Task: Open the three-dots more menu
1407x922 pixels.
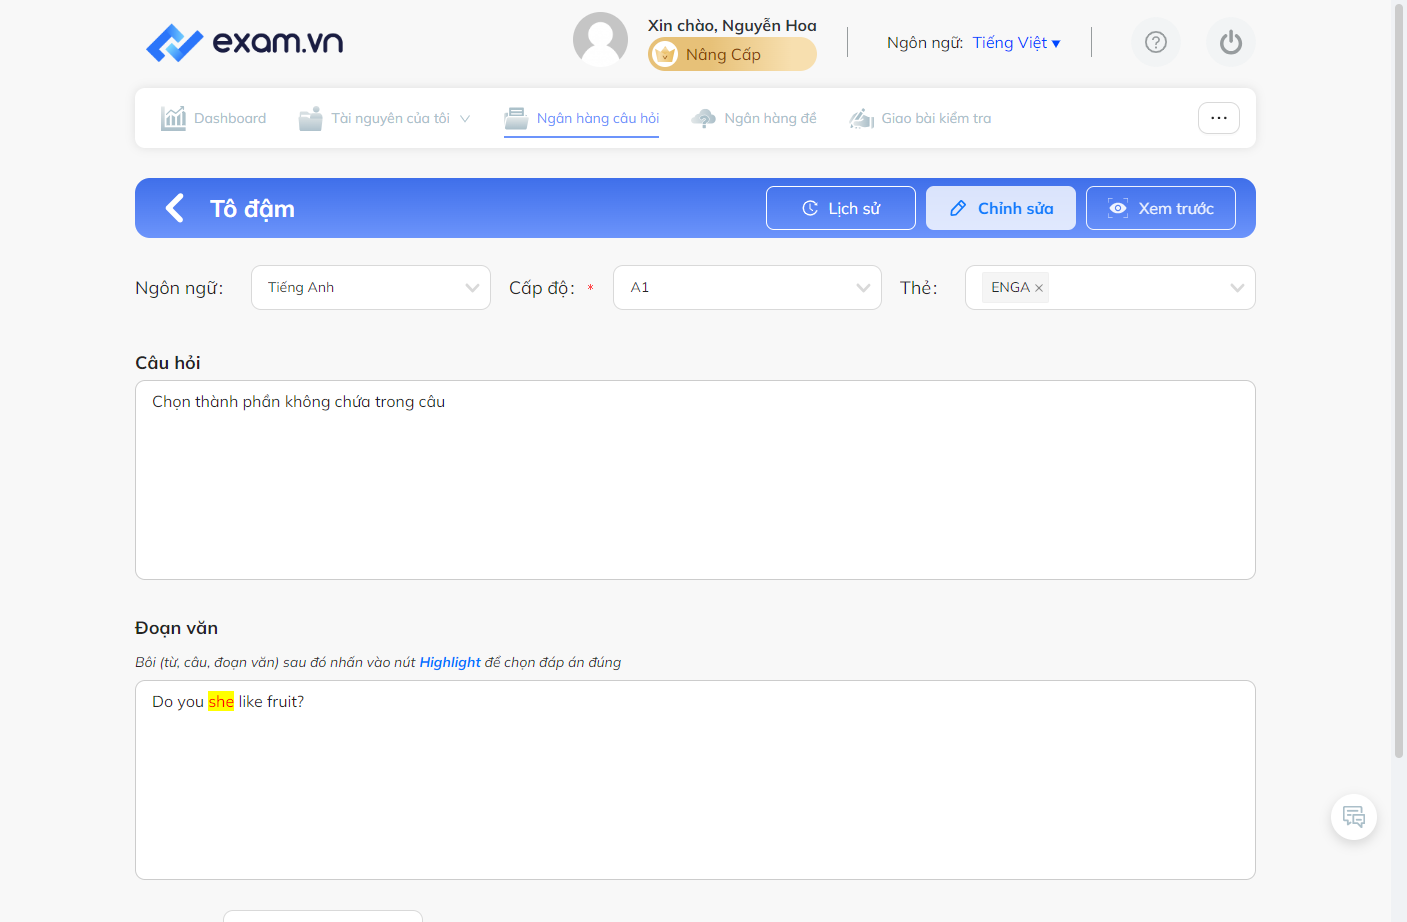Action: (x=1219, y=118)
